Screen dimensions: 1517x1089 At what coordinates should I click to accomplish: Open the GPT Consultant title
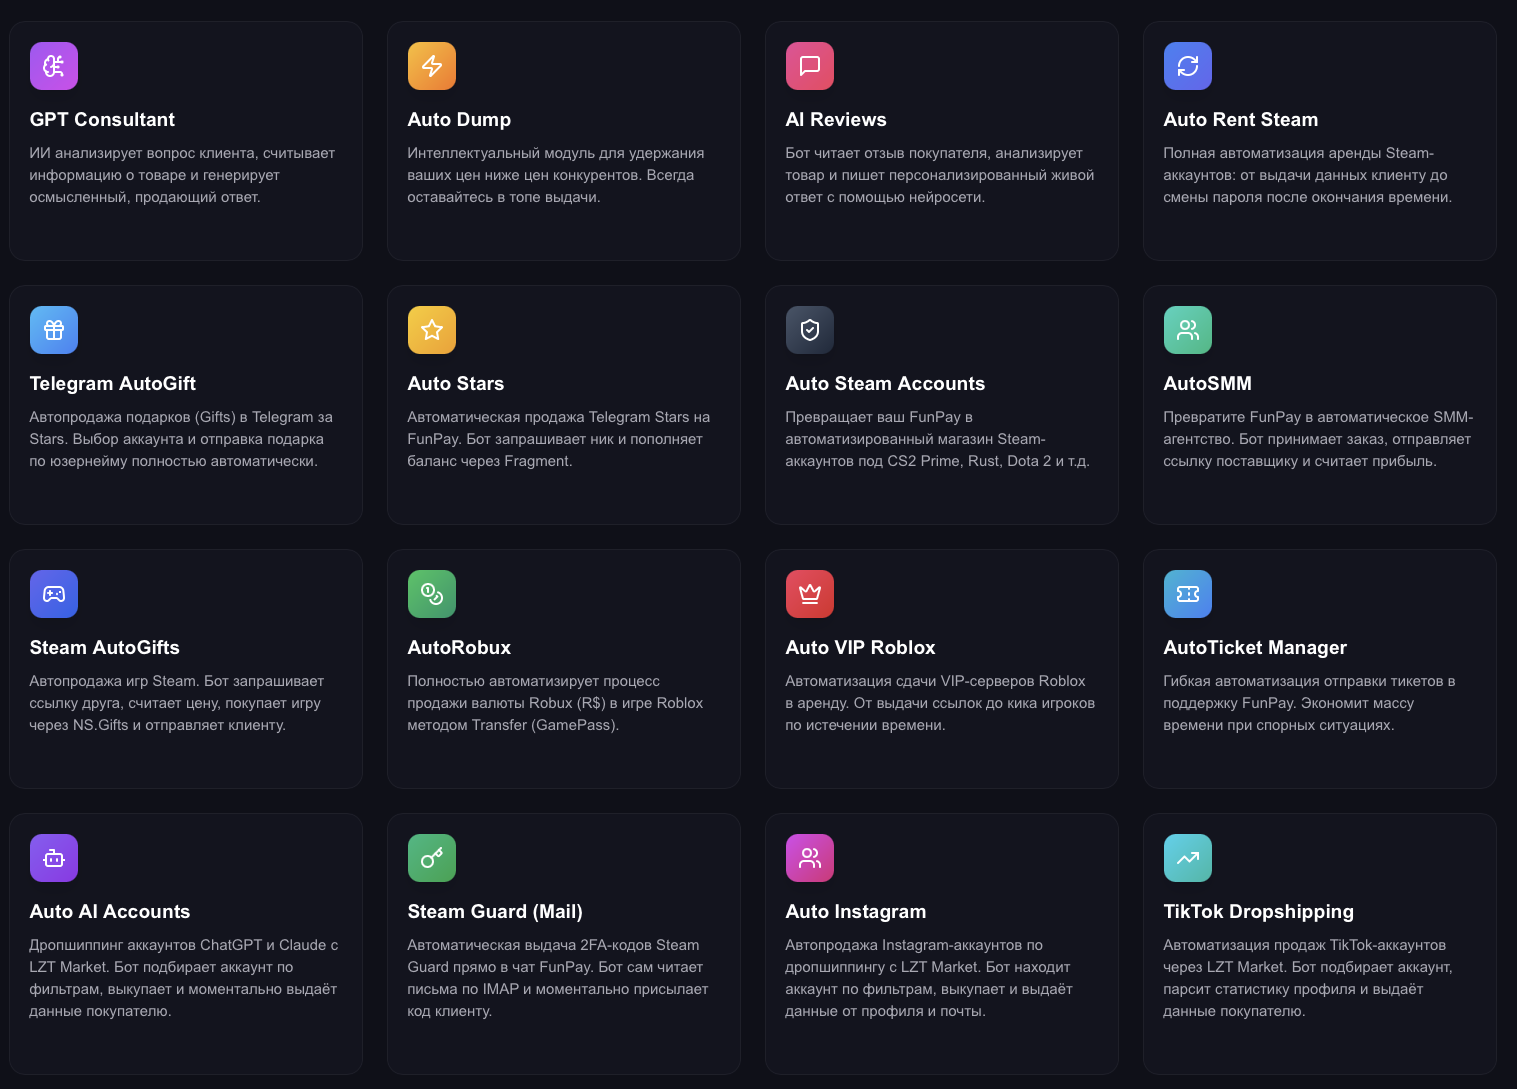102,120
